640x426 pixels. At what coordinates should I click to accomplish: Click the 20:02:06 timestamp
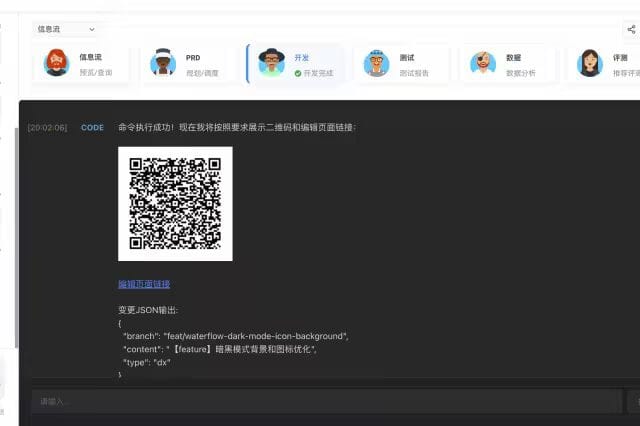click(47, 128)
